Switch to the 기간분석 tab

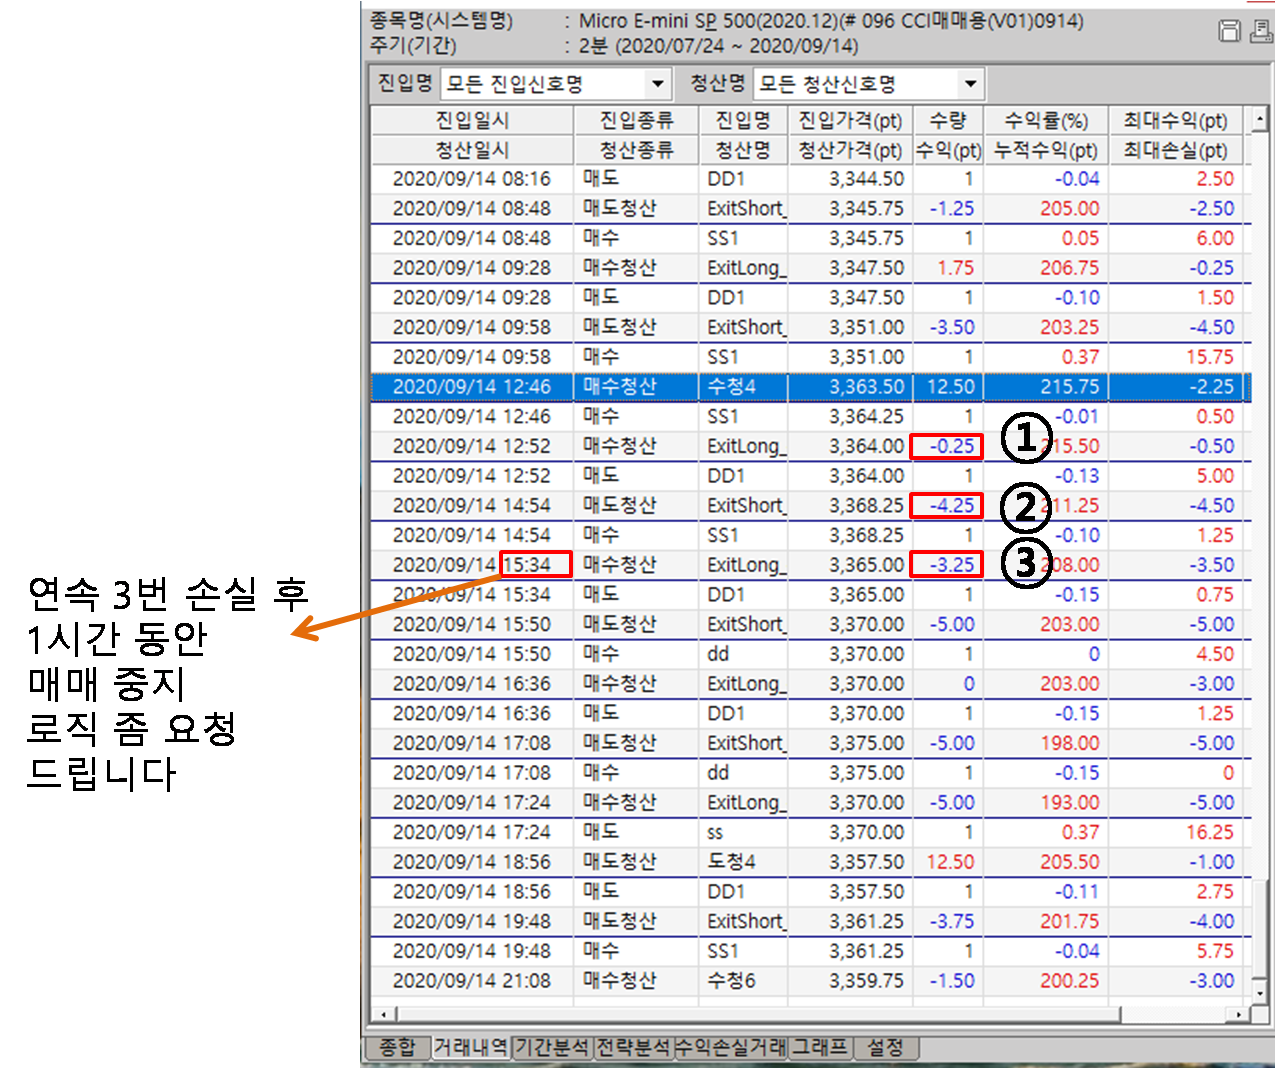click(x=552, y=1047)
